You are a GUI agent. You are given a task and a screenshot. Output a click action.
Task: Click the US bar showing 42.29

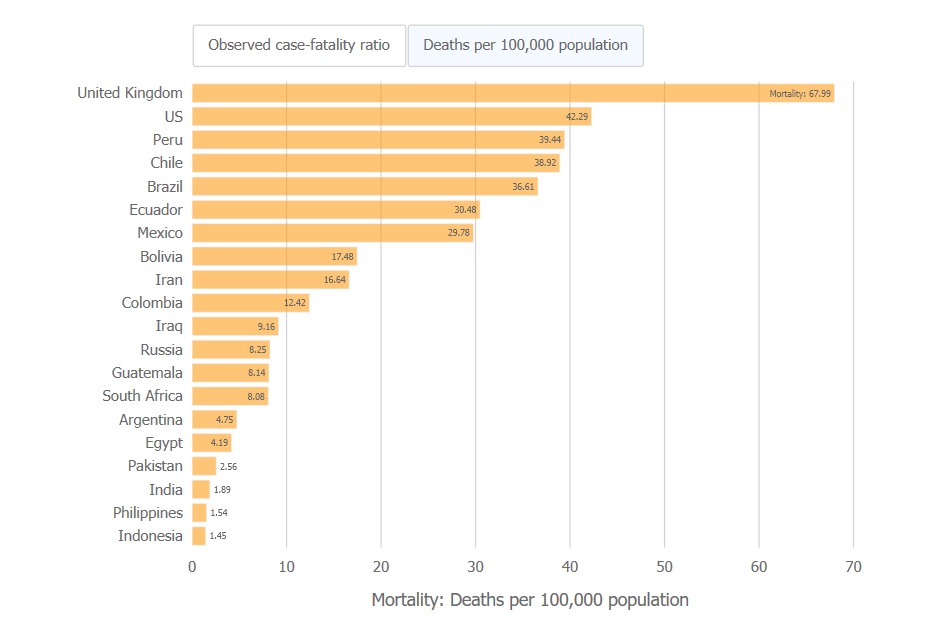tap(391, 116)
